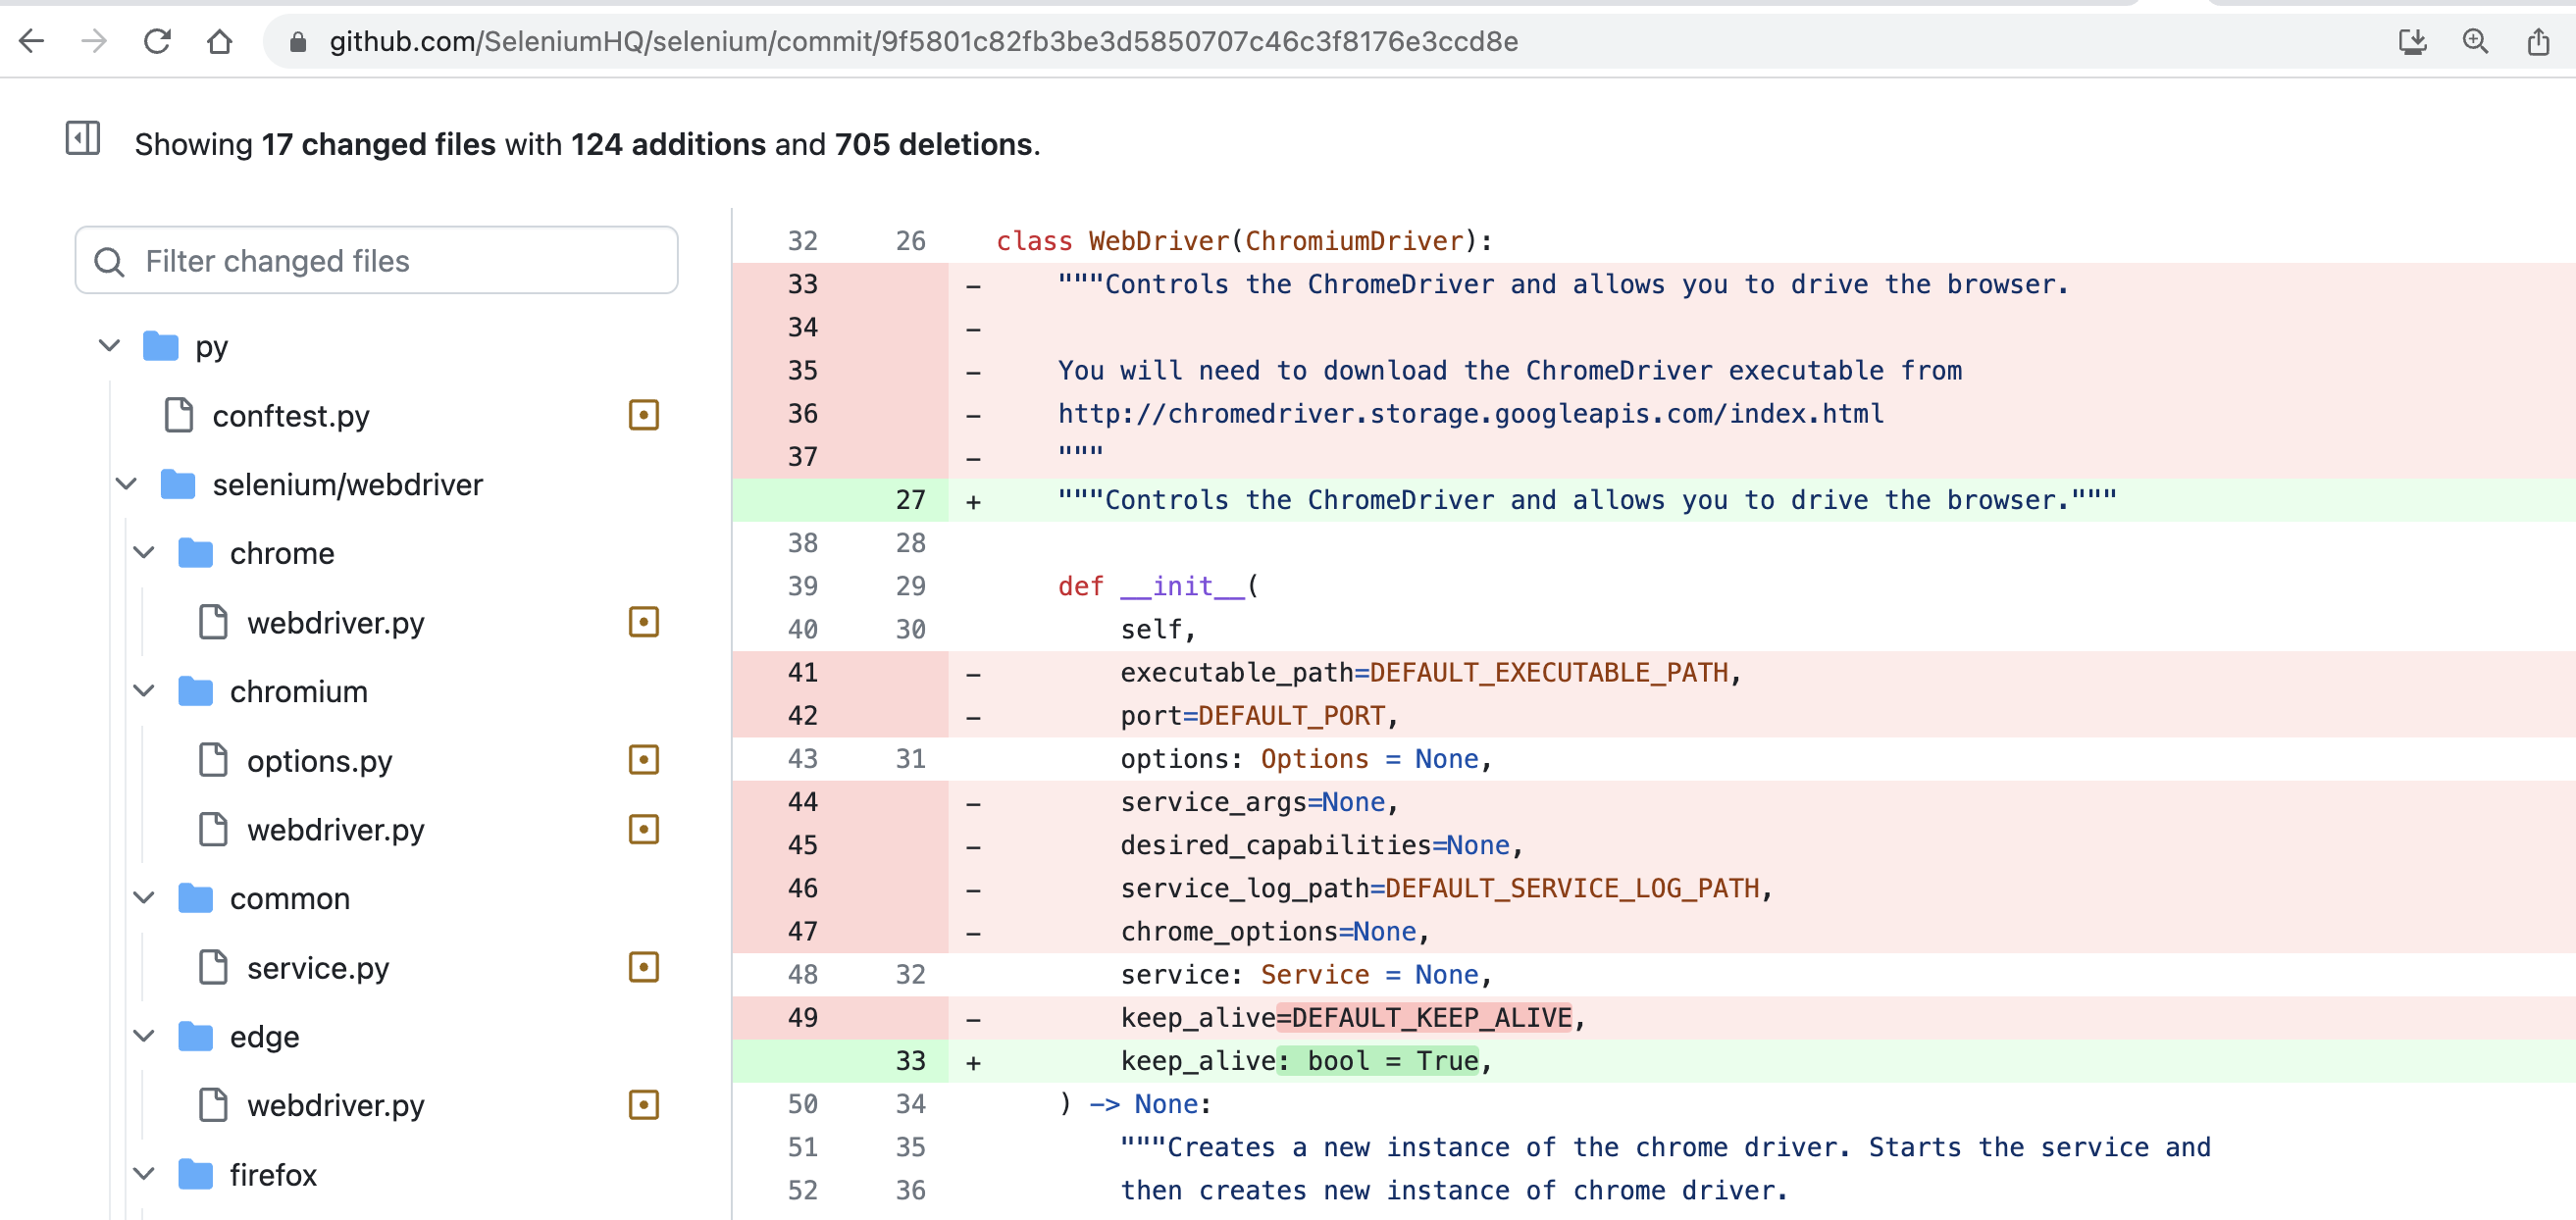Open service.py under common folder
The height and width of the screenshot is (1220, 2576).
point(317,967)
